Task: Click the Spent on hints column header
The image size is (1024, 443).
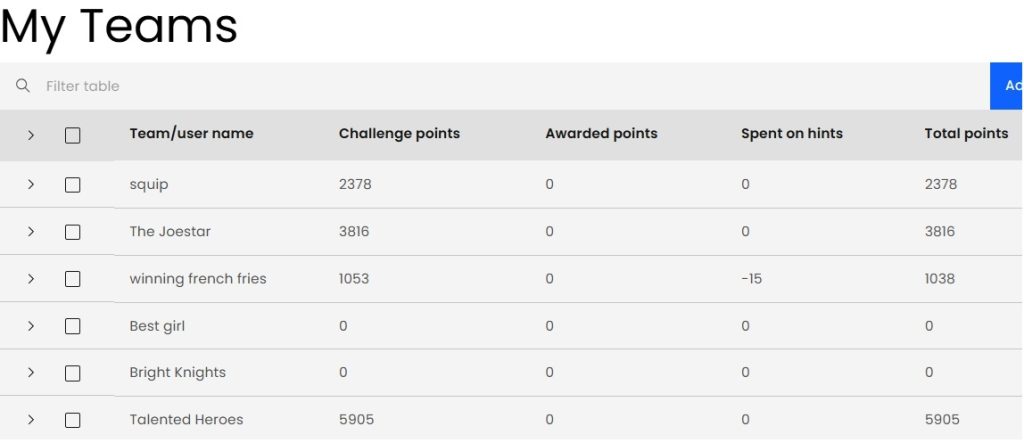Action: tap(791, 134)
